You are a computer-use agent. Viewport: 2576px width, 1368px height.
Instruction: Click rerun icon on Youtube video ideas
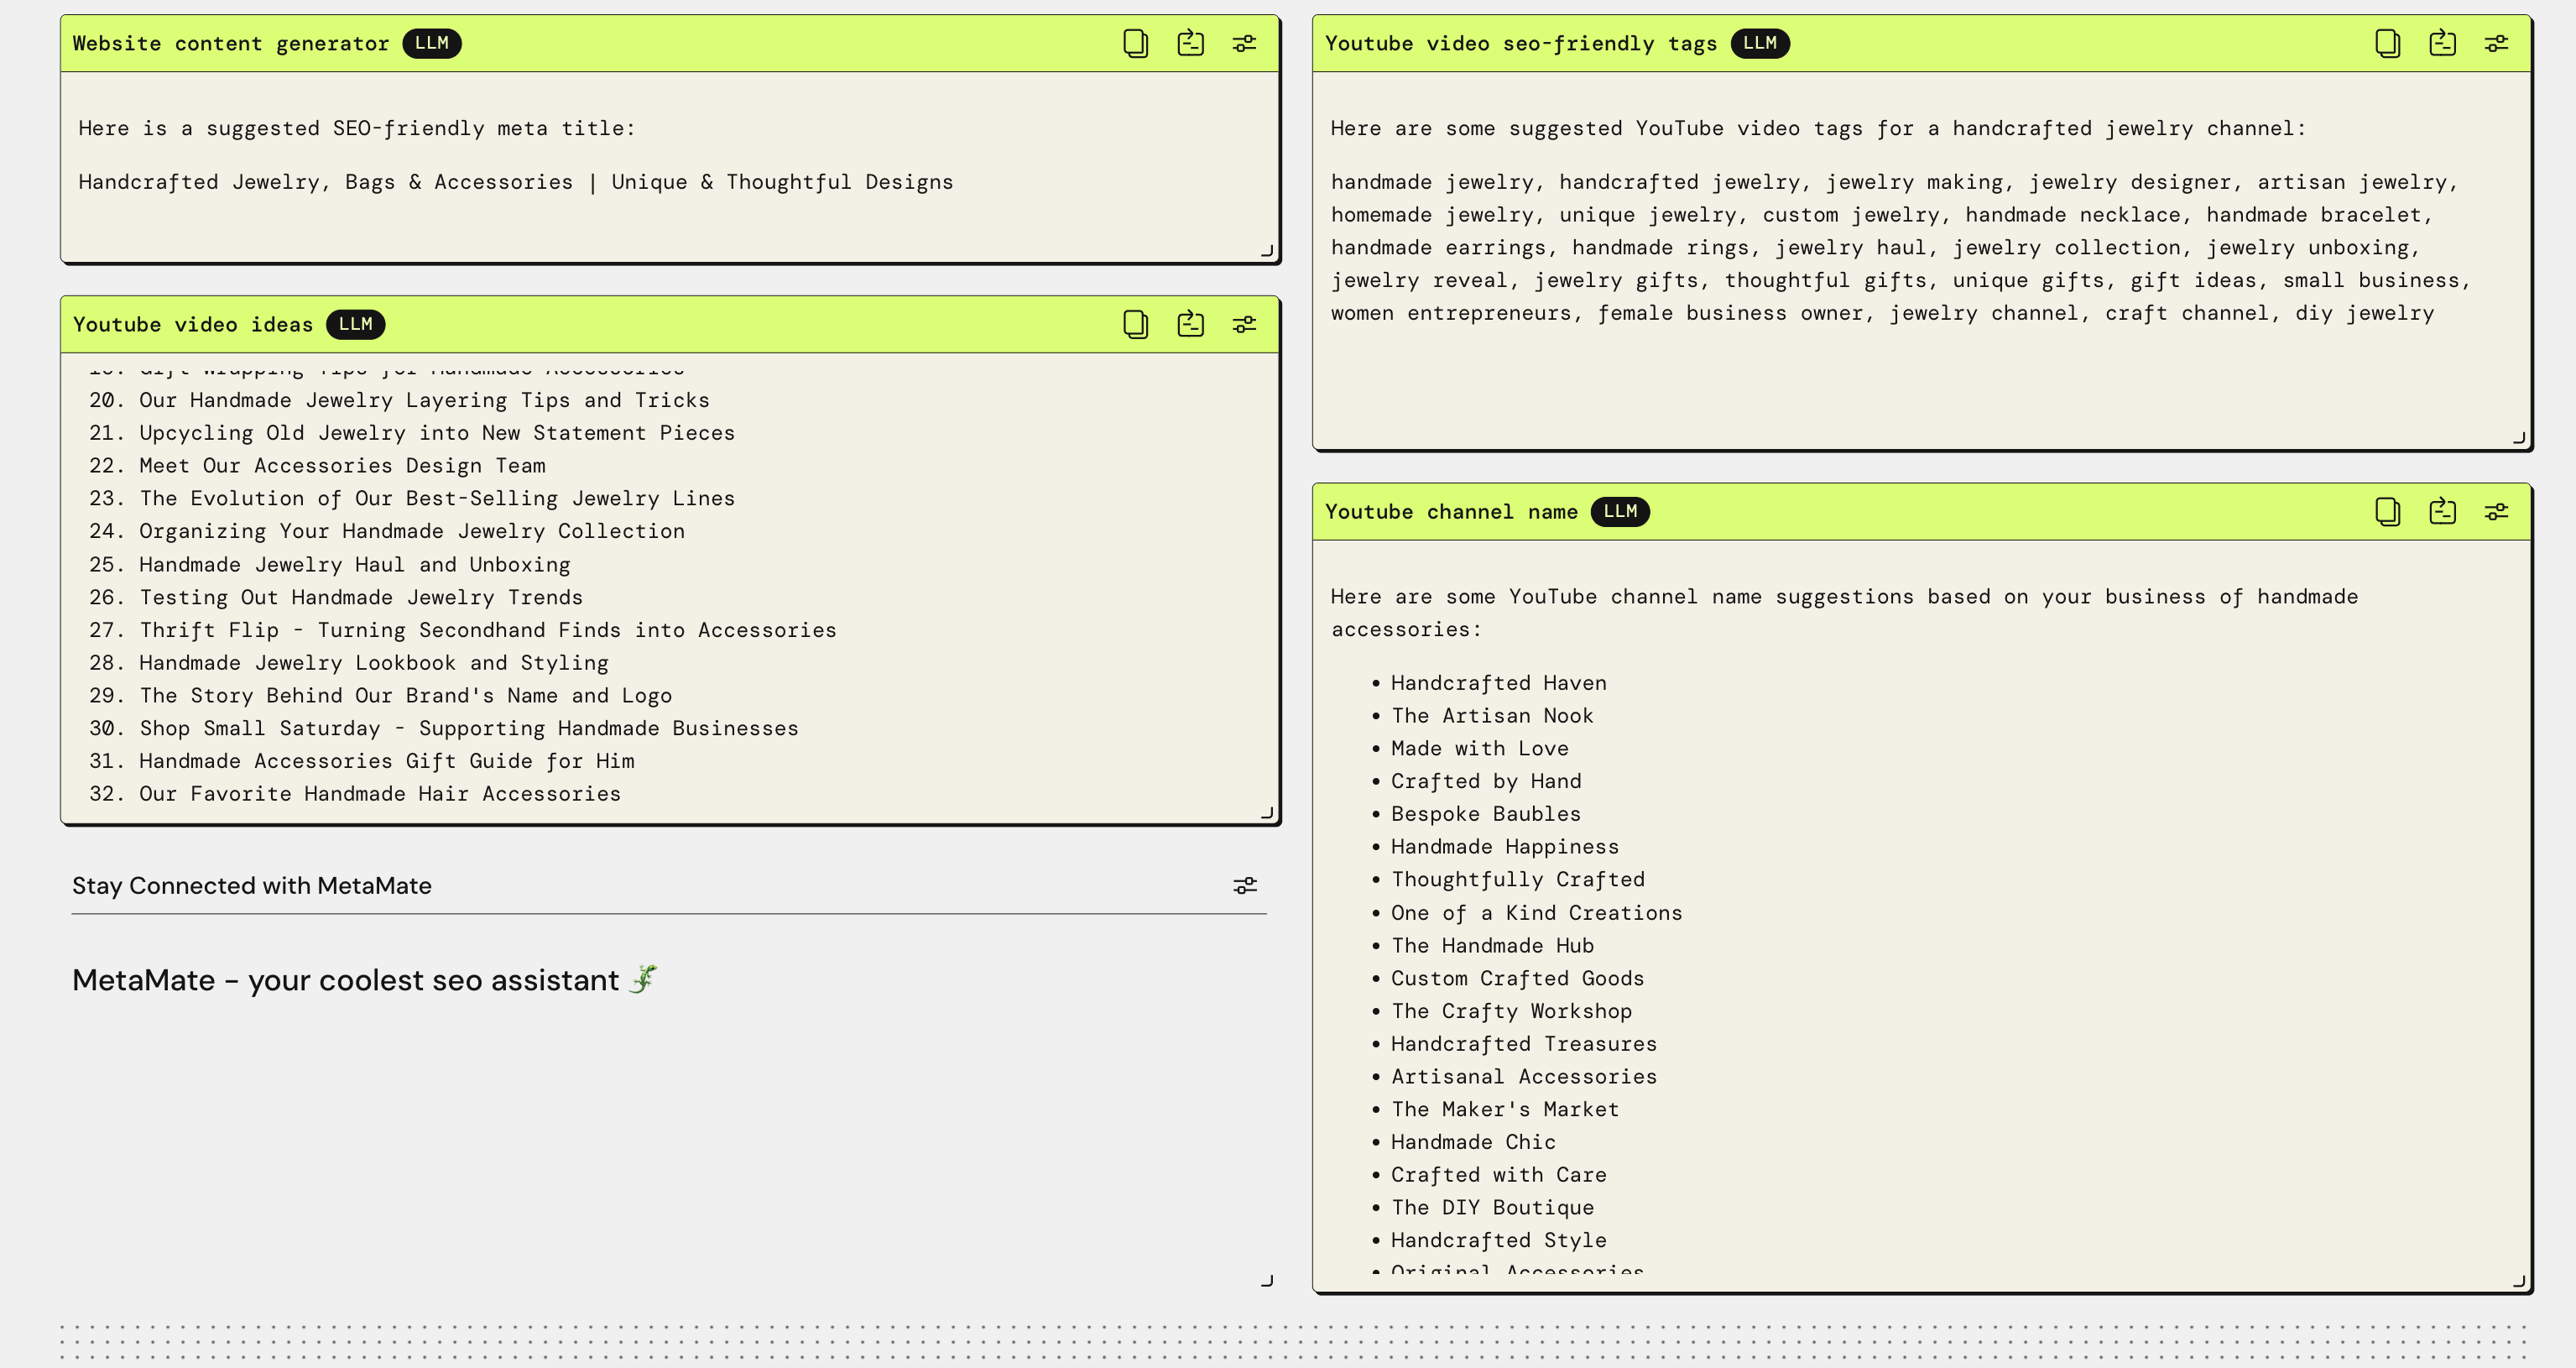1190,324
